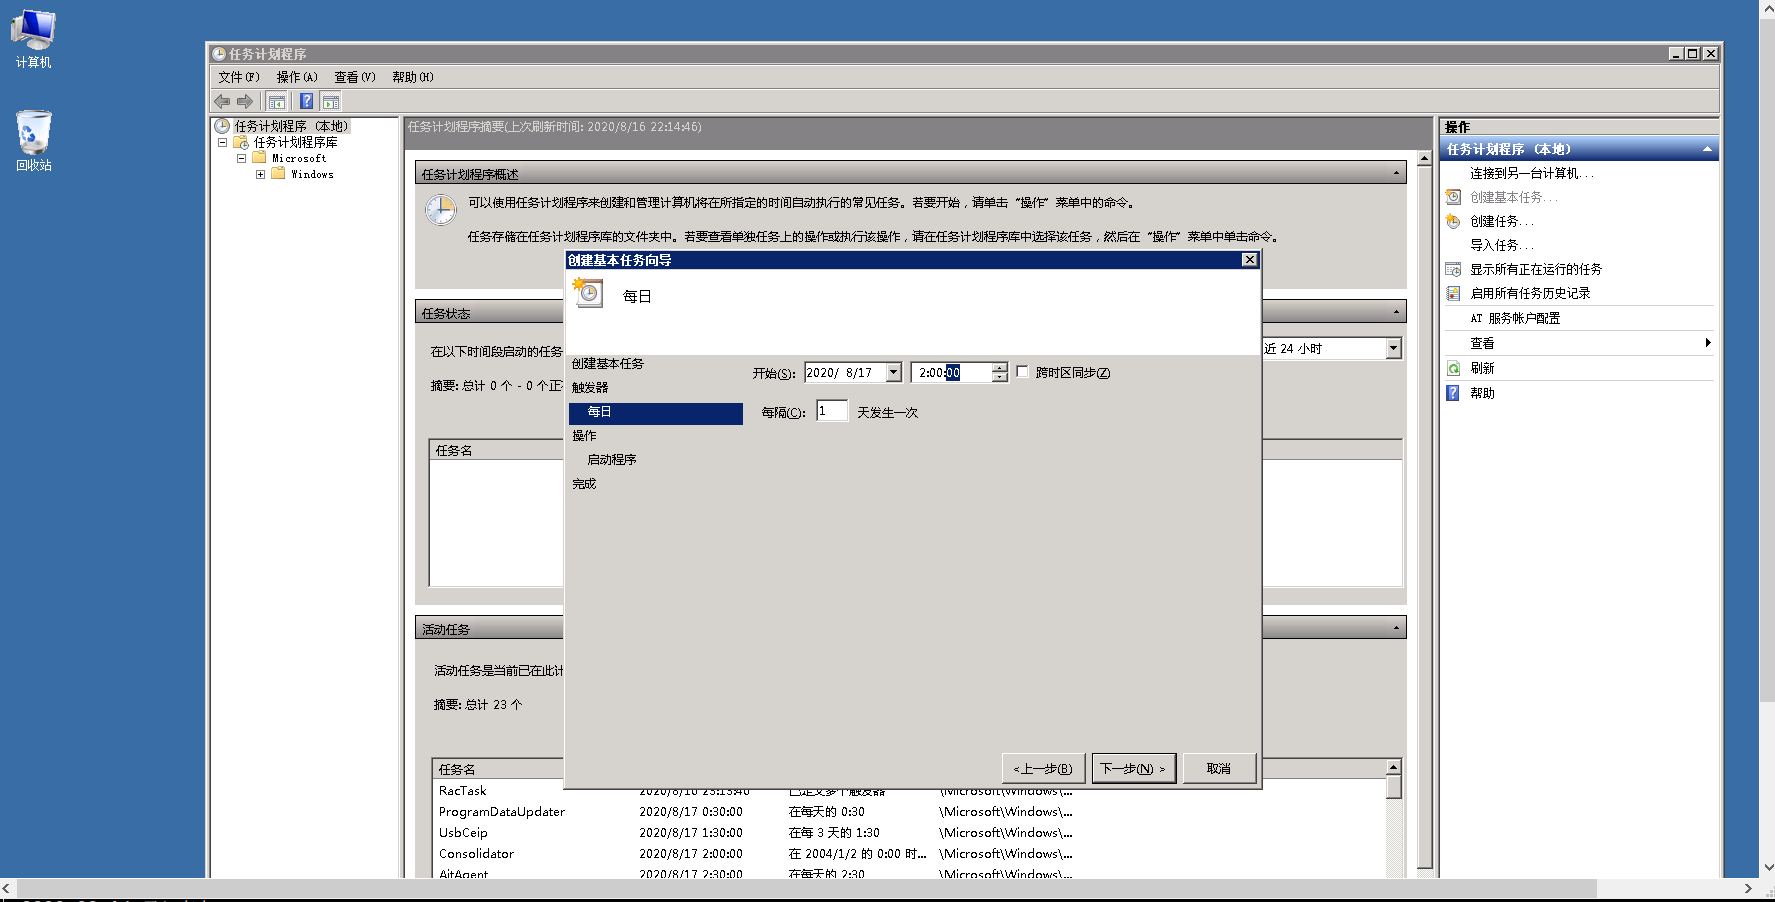Collapse the Task Scheduler Library tree node
Screen dimensions: 1775x902
click(x=222, y=142)
